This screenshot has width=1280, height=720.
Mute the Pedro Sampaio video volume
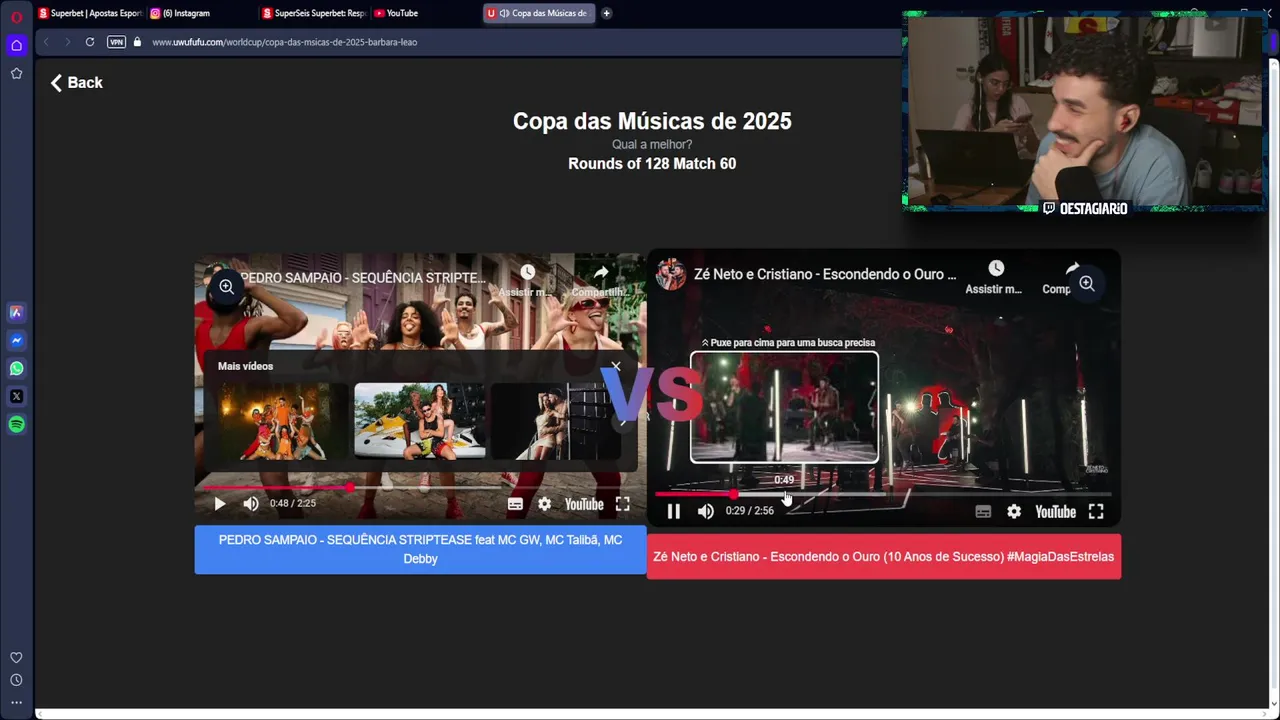point(251,504)
